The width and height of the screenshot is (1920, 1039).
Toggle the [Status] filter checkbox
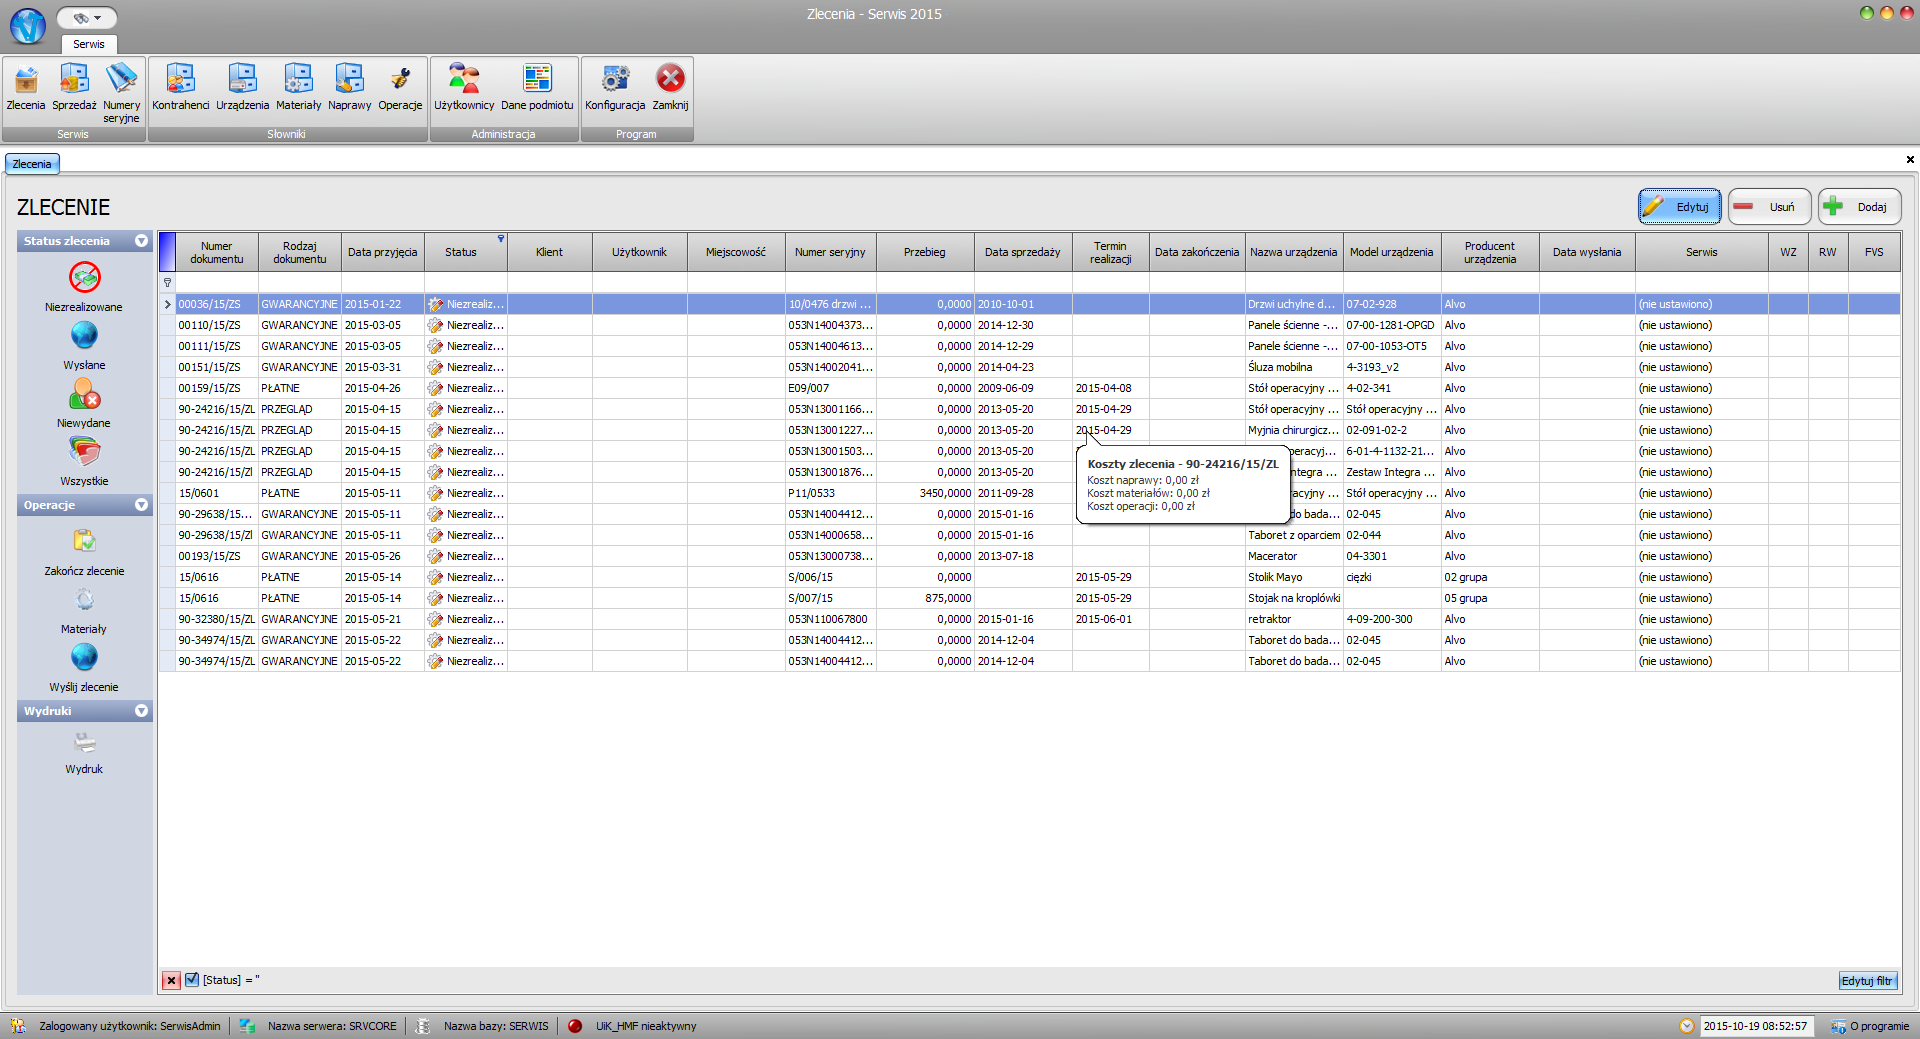coord(192,980)
